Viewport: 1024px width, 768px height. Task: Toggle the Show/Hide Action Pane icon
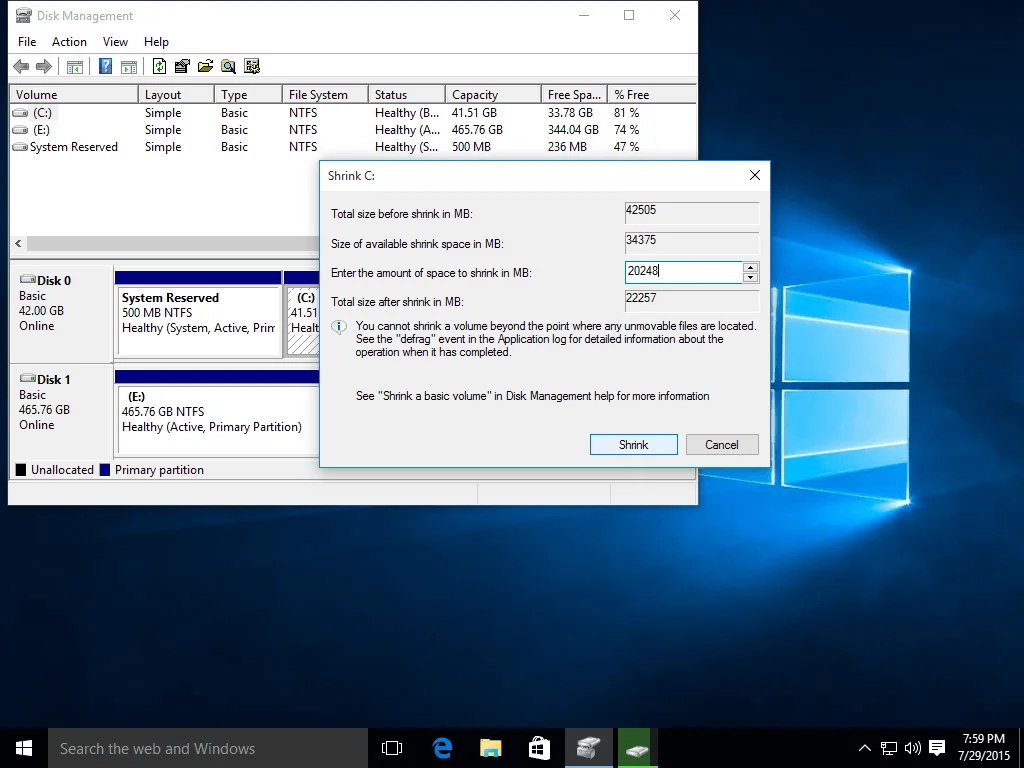(x=128, y=66)
